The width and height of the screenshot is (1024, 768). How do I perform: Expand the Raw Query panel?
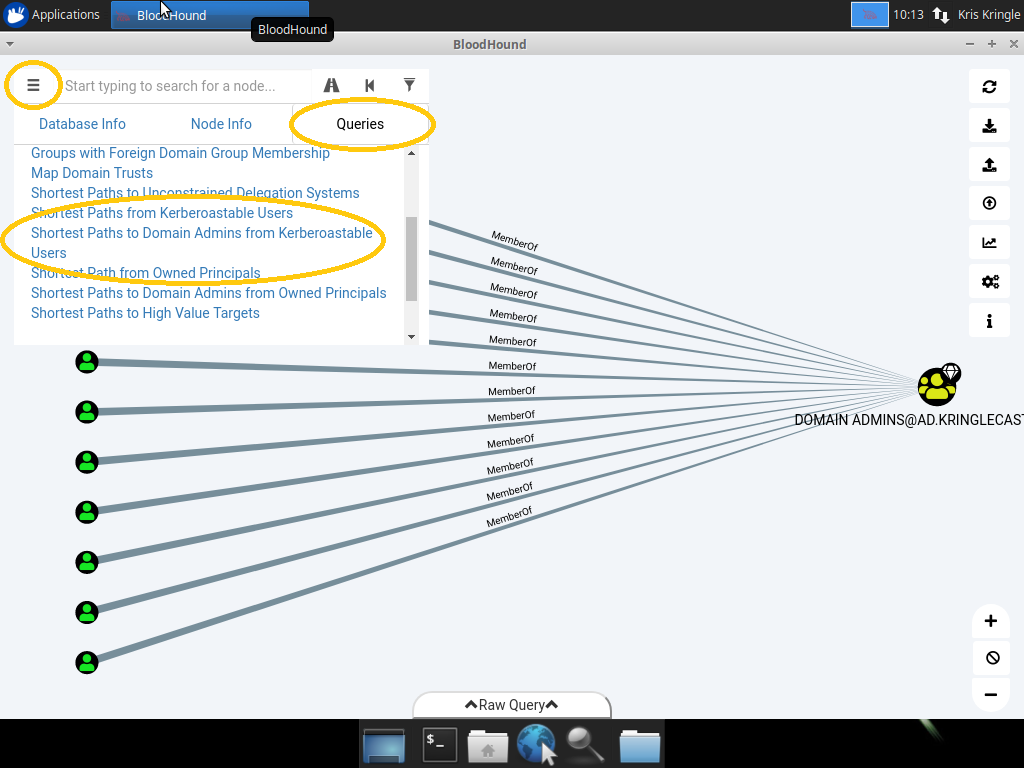[x=512, y=705]
